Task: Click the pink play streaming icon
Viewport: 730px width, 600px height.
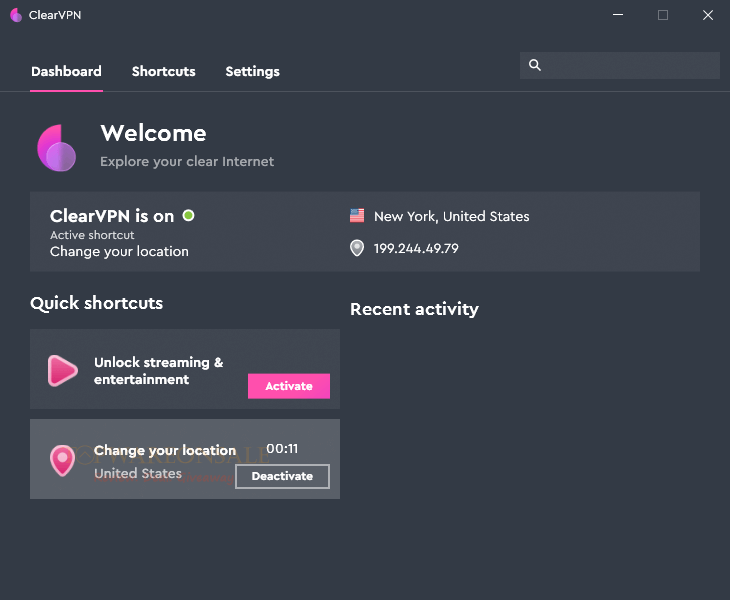Action: [x=62, y=371]
